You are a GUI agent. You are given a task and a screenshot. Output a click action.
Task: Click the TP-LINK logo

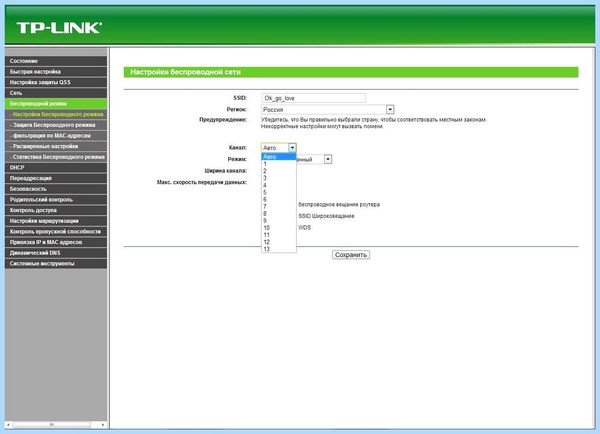[59, 28]
